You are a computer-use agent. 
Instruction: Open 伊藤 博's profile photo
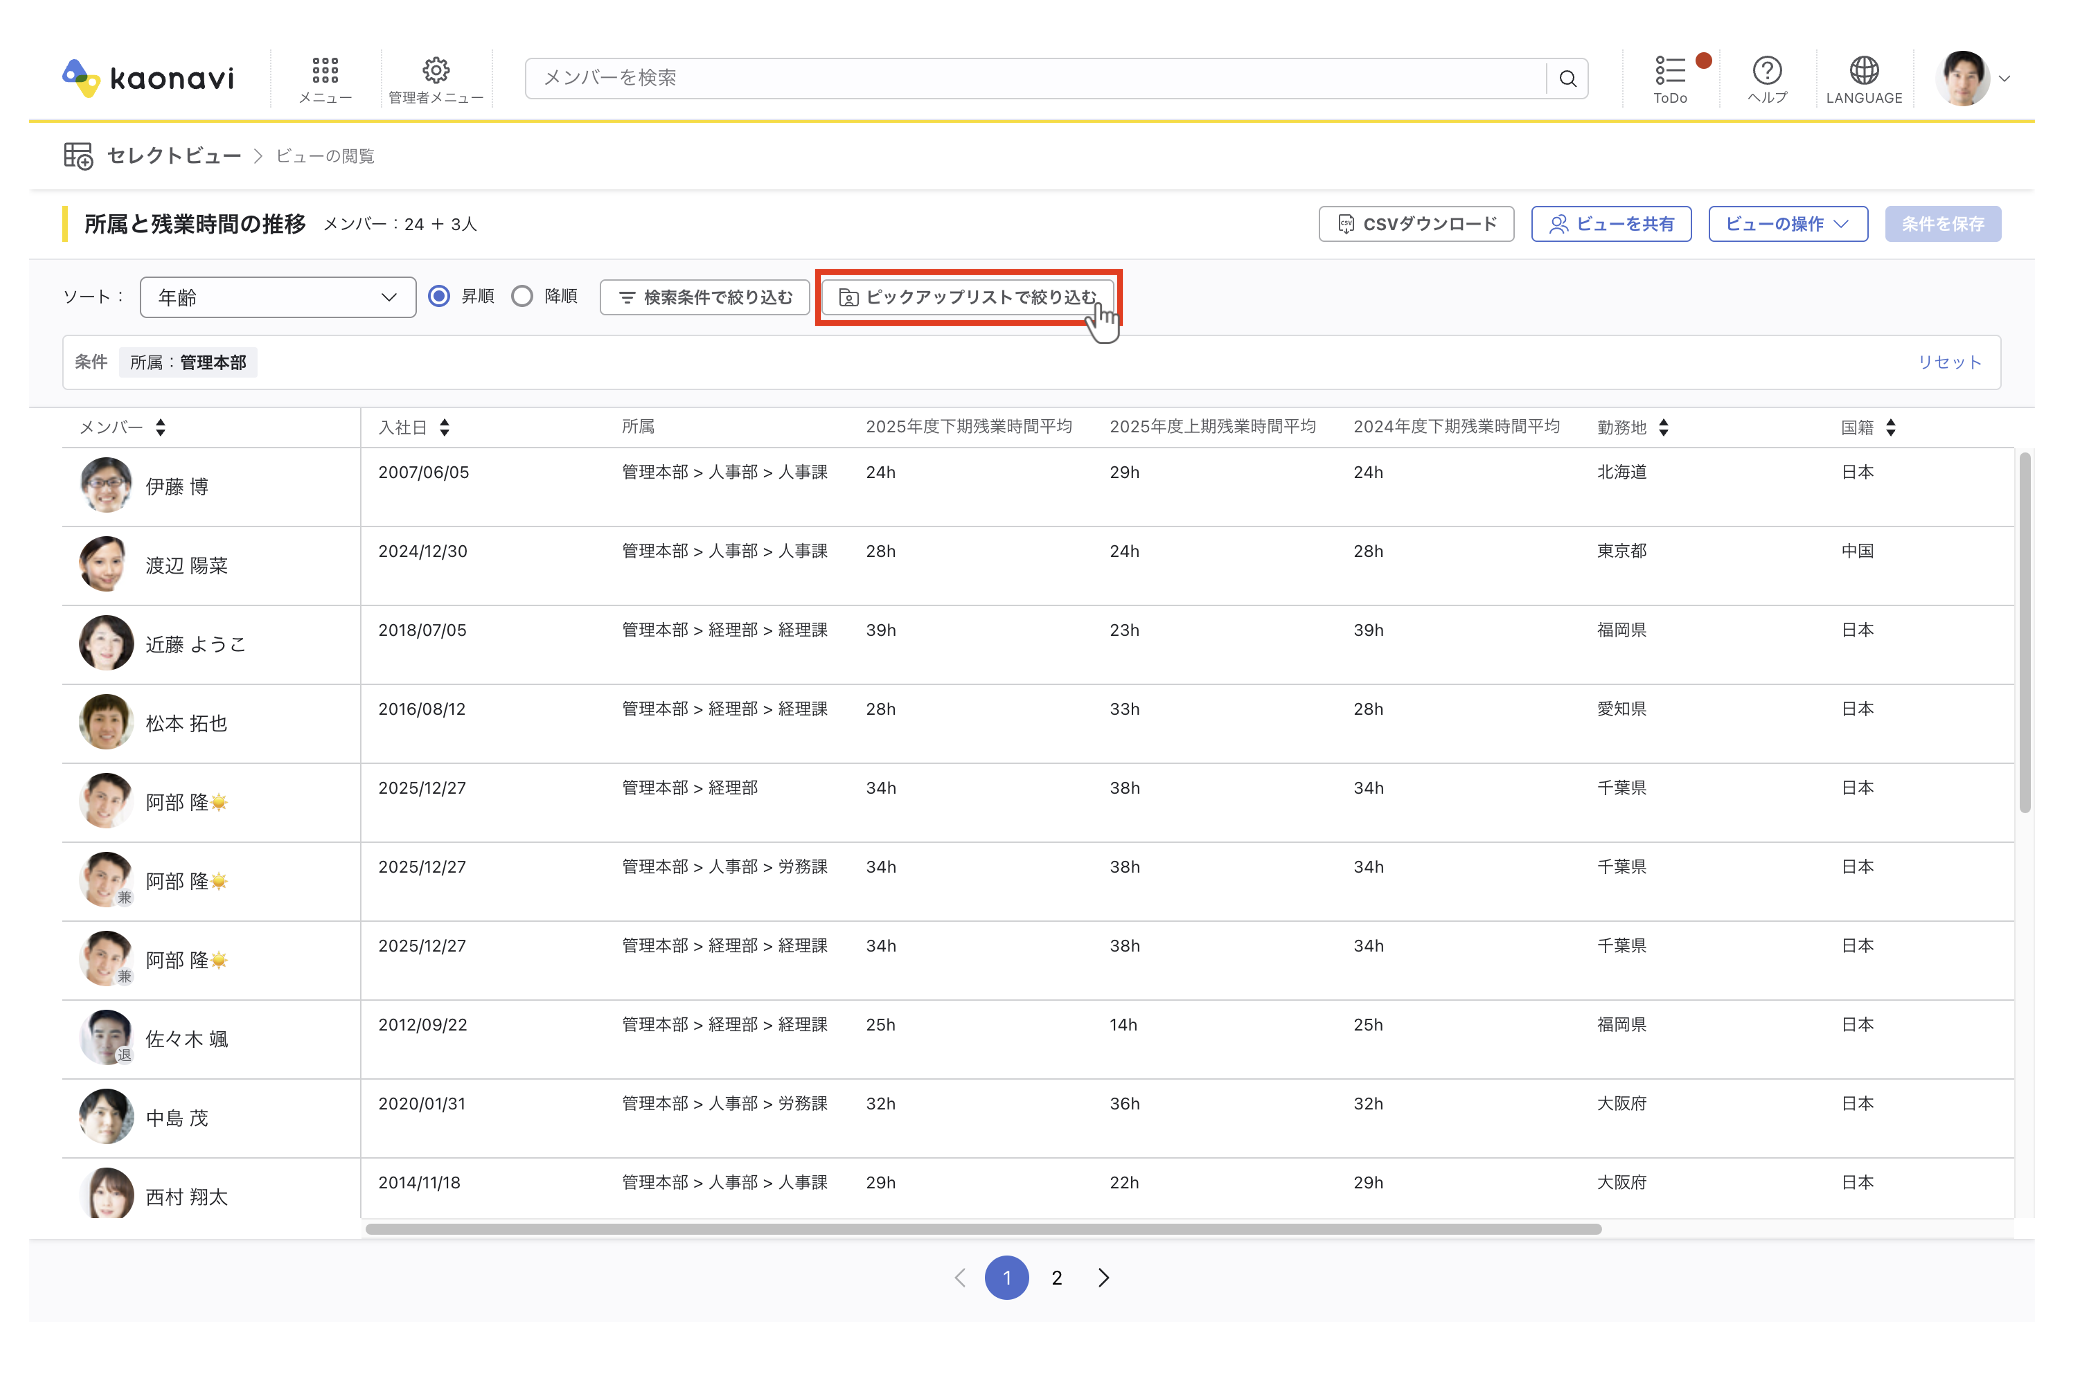[106, 485]
